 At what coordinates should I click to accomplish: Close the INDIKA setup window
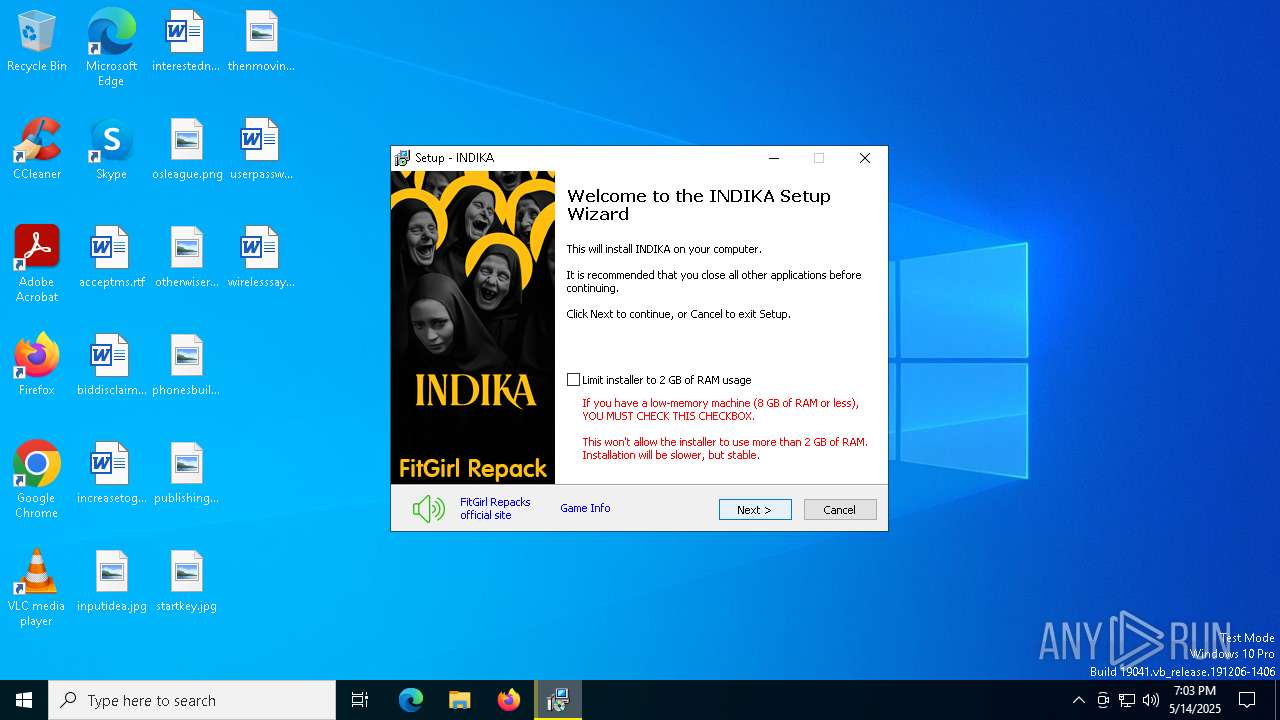point(865,158)
